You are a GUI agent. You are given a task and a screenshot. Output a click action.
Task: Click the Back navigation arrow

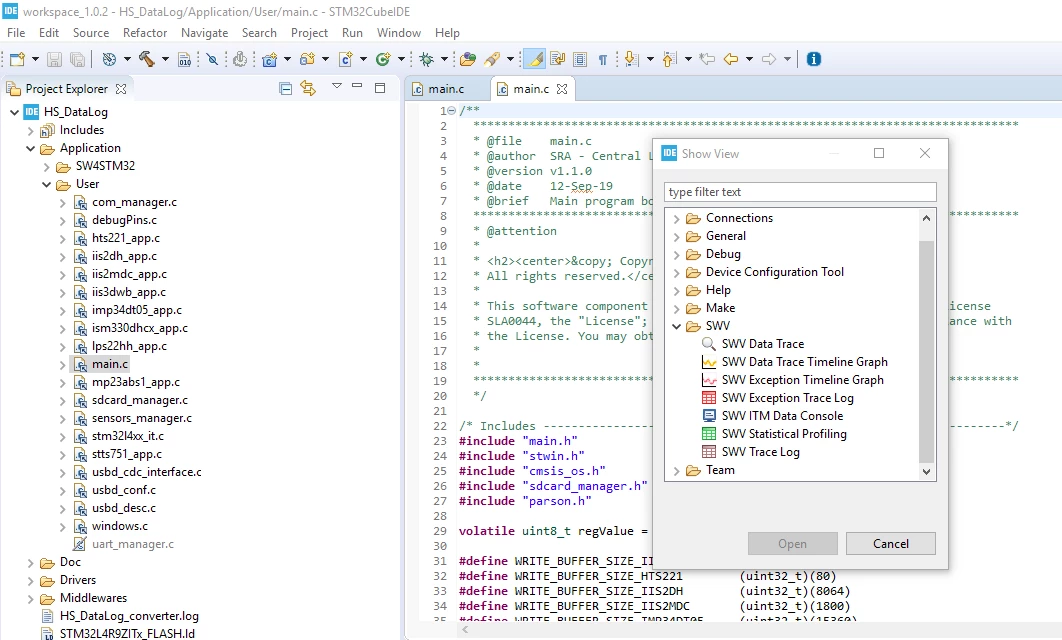click(731, 60)
